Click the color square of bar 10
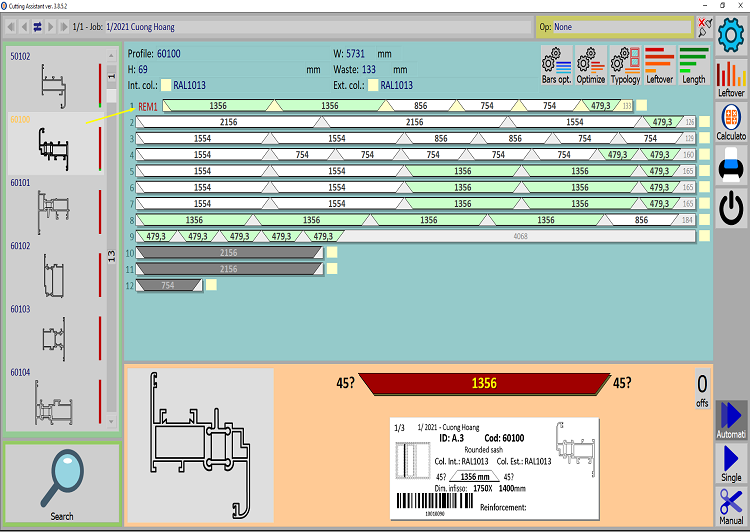Viewport: 750px width, 532px height. [332, 252]
